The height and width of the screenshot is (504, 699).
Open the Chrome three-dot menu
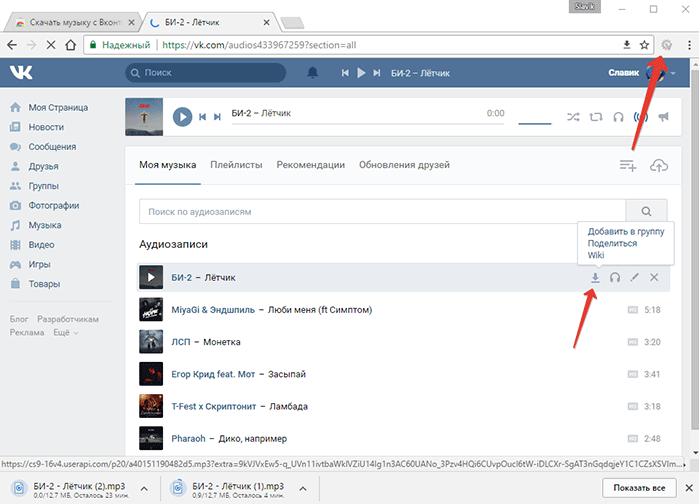point(689,45)
